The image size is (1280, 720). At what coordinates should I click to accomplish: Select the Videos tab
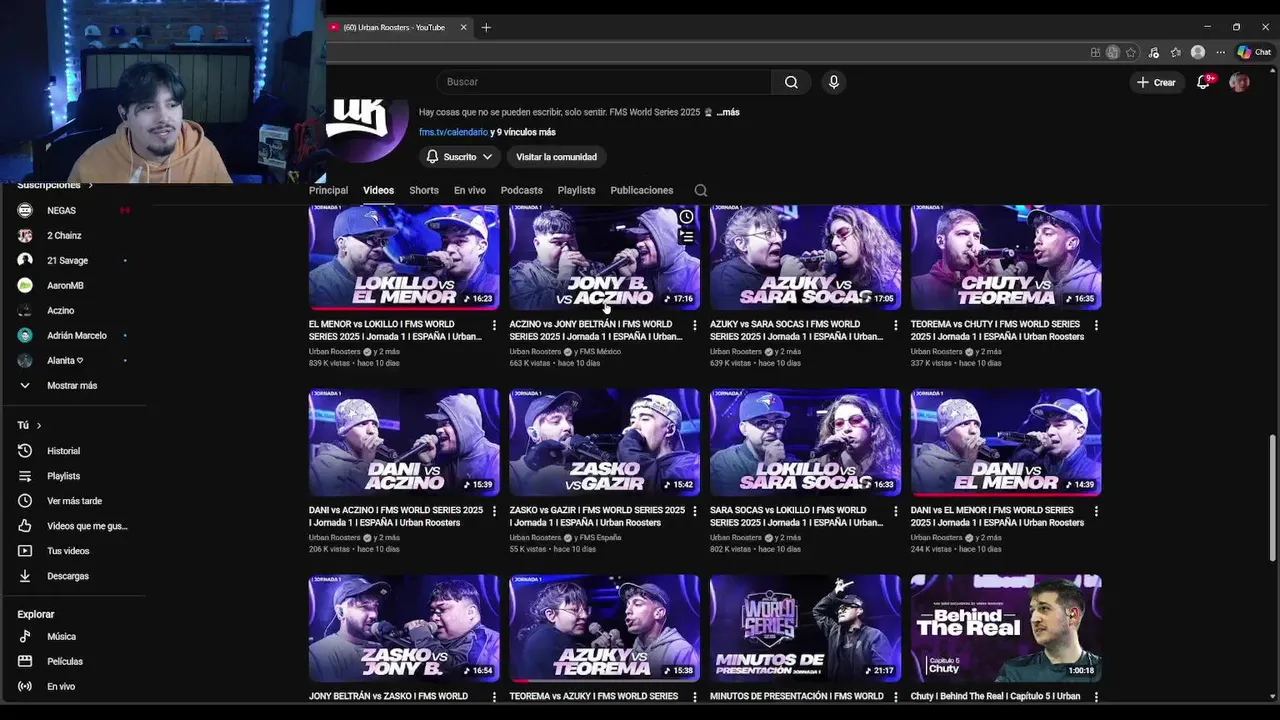pos(378,190)
